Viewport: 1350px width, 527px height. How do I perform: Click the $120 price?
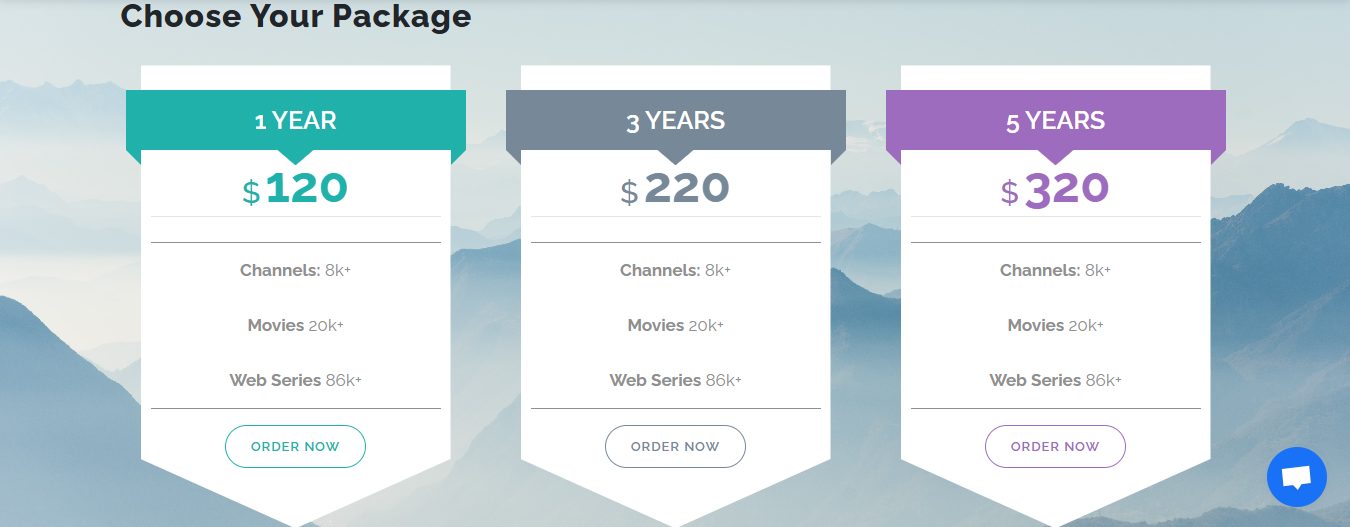click(x=295, y=188)
